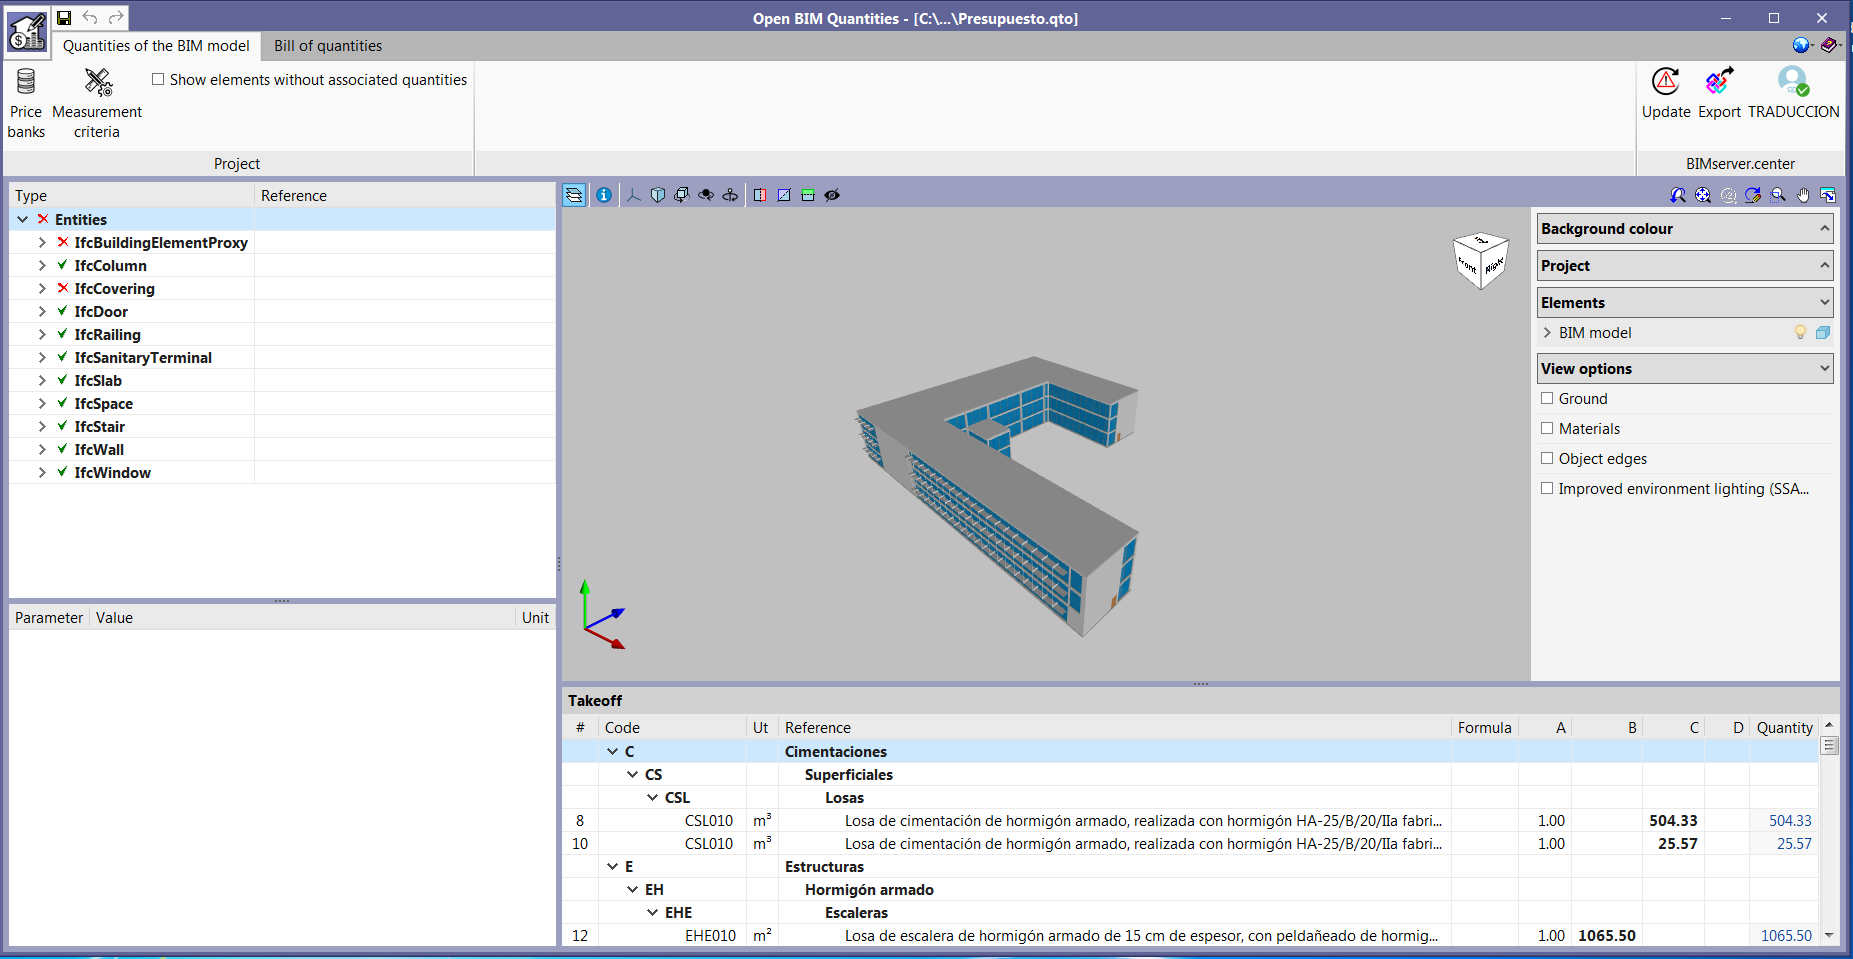This screenshot has width=1853, height=959.
Task: Select the hidden elements eye icon
Action: click(832, 195)
